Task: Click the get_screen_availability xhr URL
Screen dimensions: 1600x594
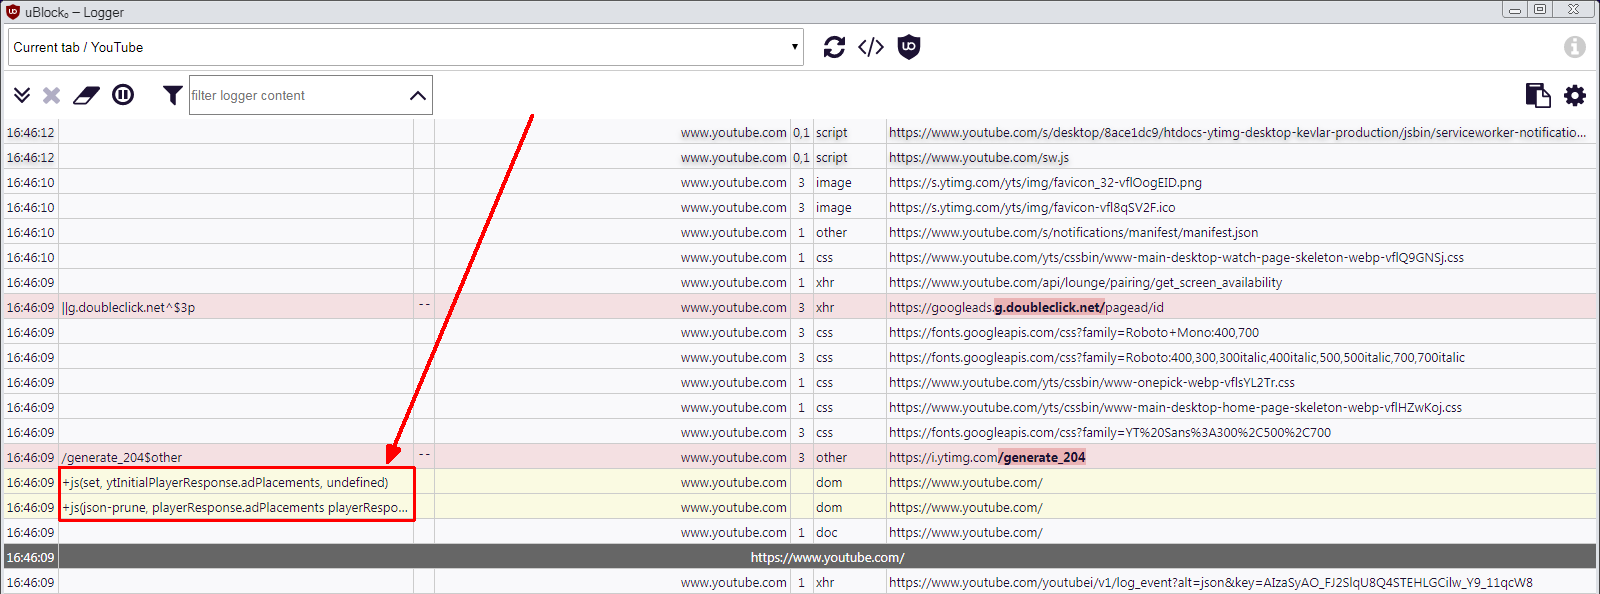Action: [1085, 282]
